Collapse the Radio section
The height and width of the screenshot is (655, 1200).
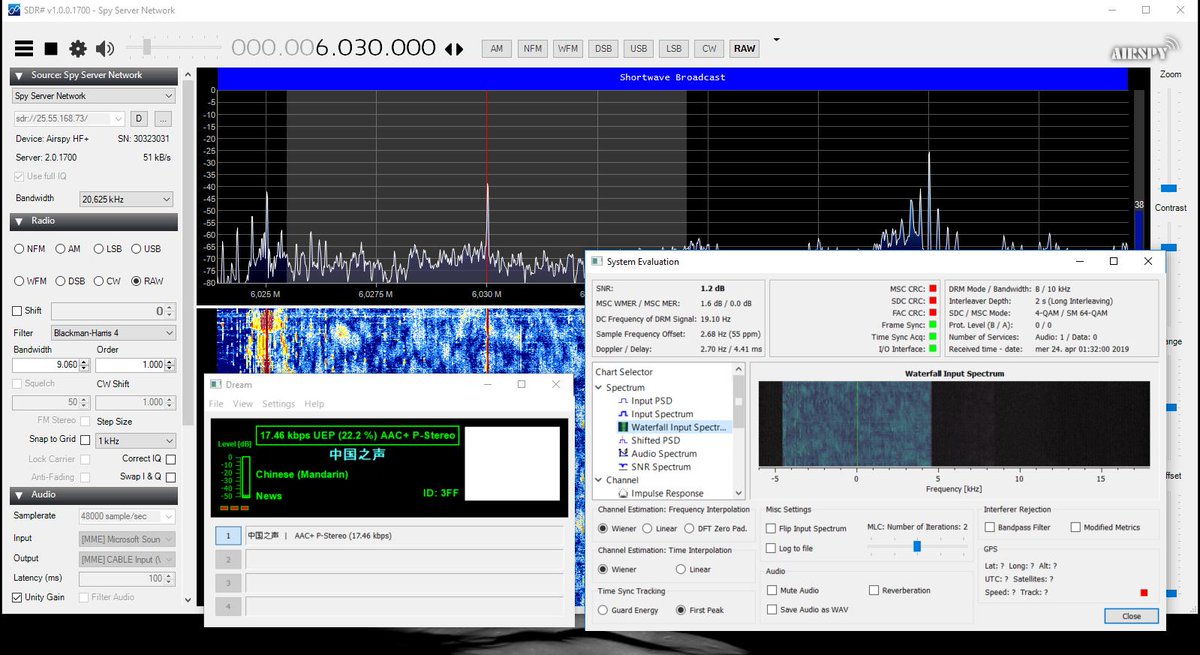coord(18,221)
